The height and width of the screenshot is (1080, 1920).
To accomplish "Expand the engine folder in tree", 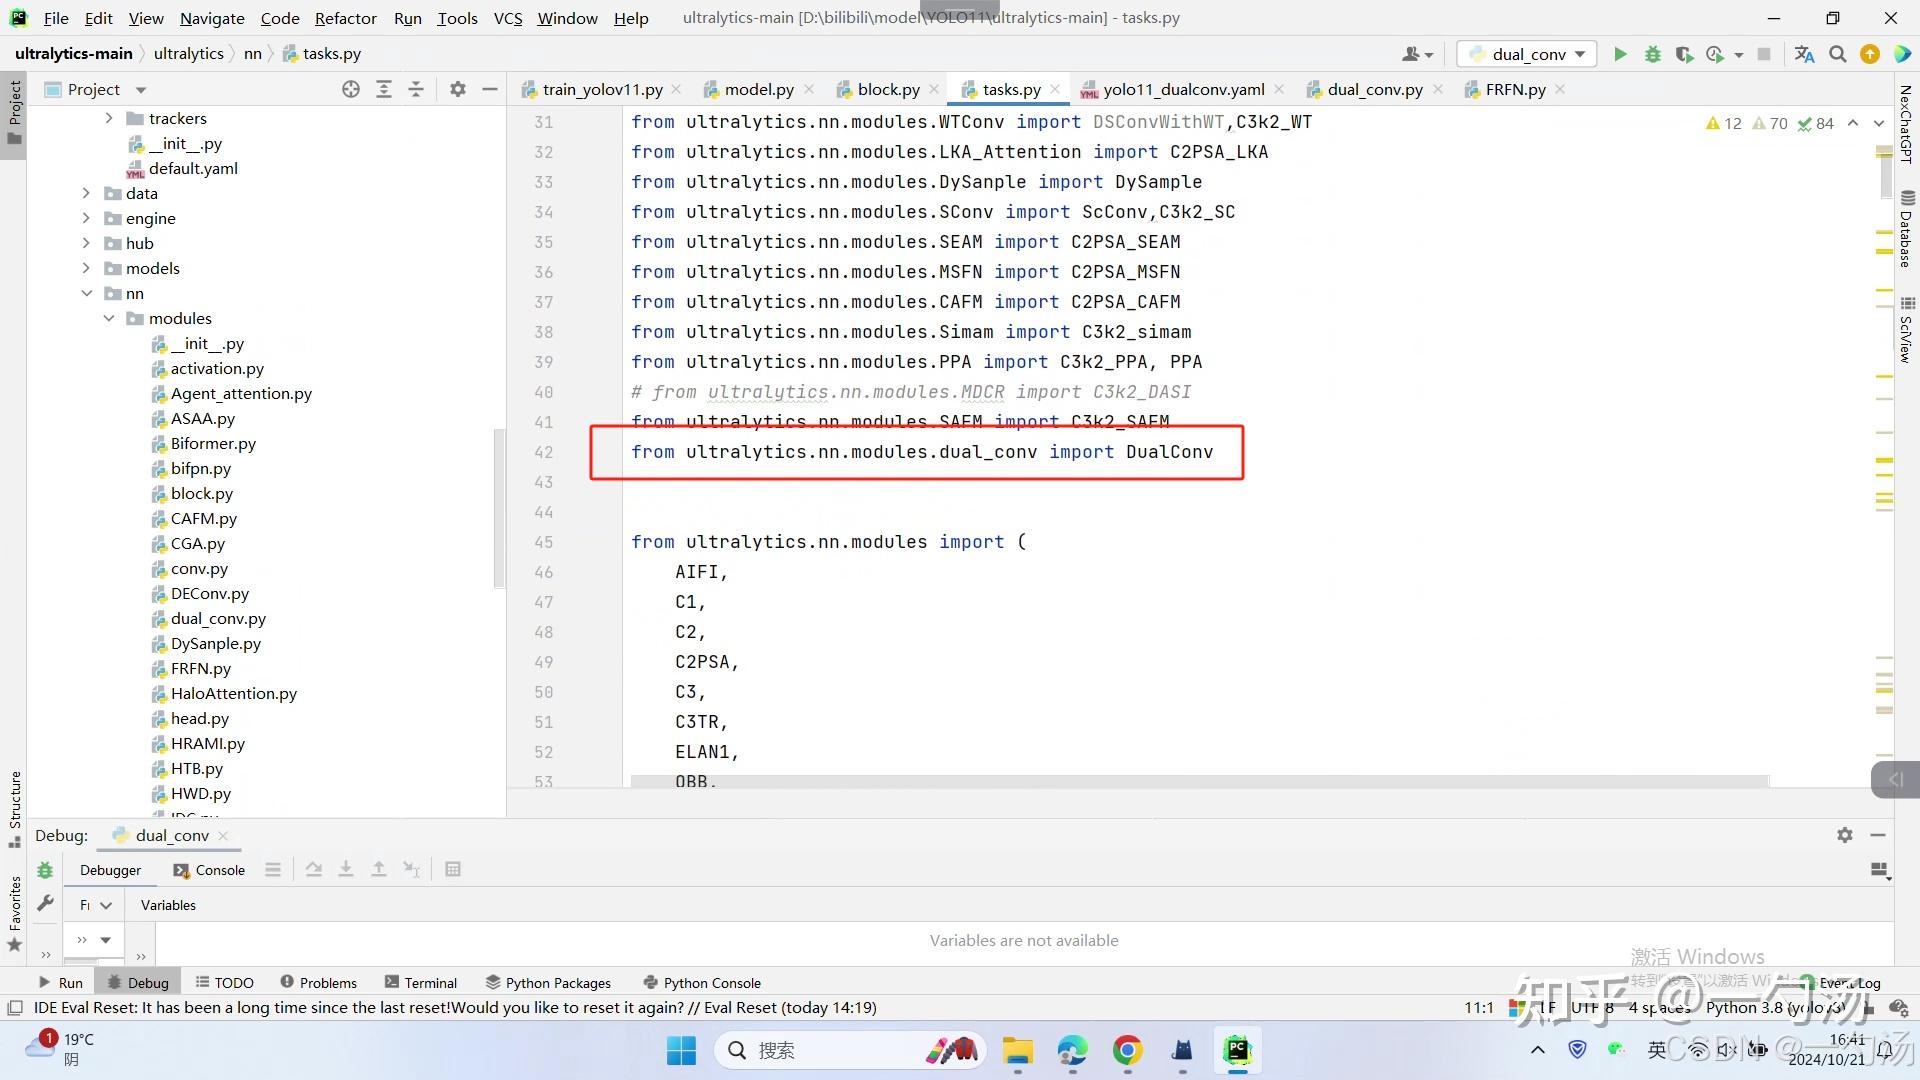I will coord(87,218).
